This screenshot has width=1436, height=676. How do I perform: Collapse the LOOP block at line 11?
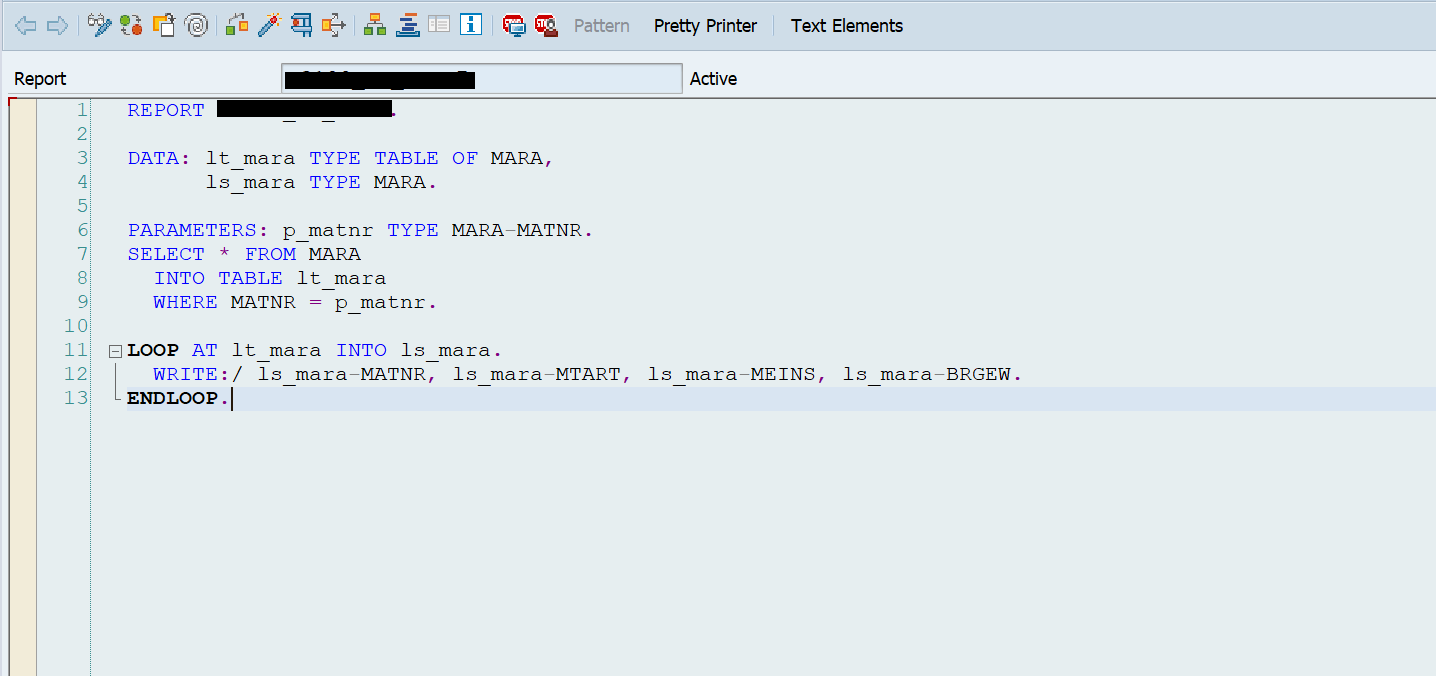pos(115,350)
